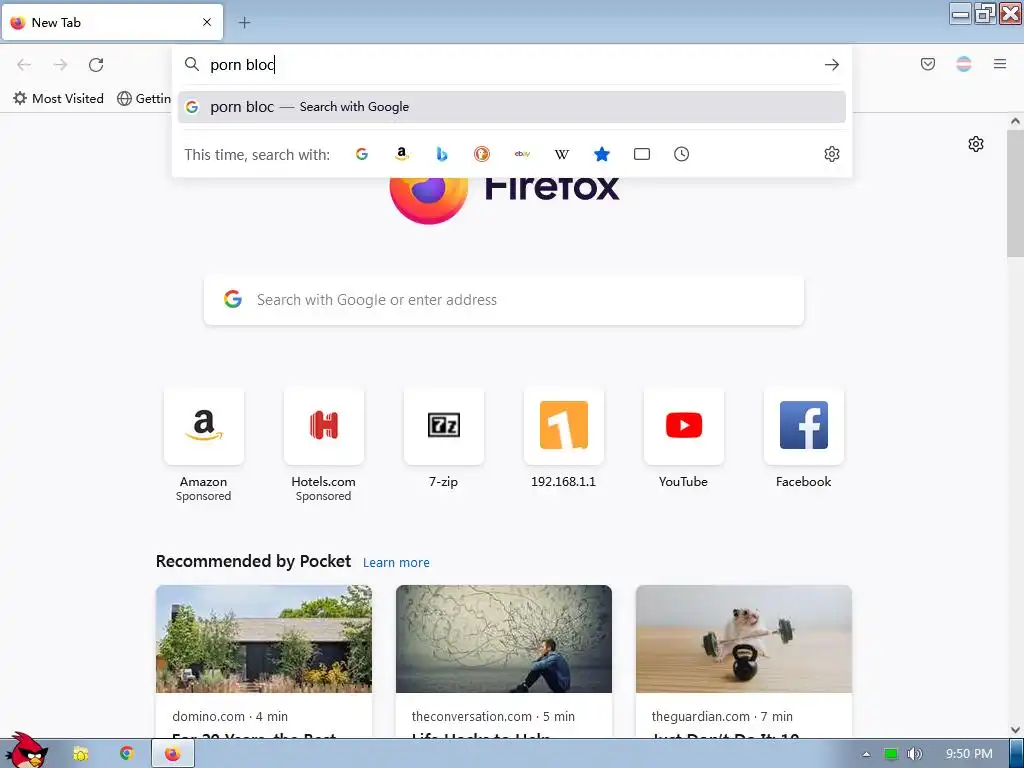This screenshot has height=768, width=1024.
Task: Go back using the back arrow
Action: click(24, 65)
